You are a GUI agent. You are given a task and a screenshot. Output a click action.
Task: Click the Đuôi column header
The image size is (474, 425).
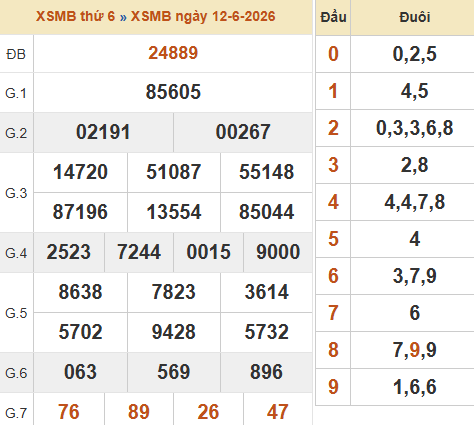tap(415, 17)
